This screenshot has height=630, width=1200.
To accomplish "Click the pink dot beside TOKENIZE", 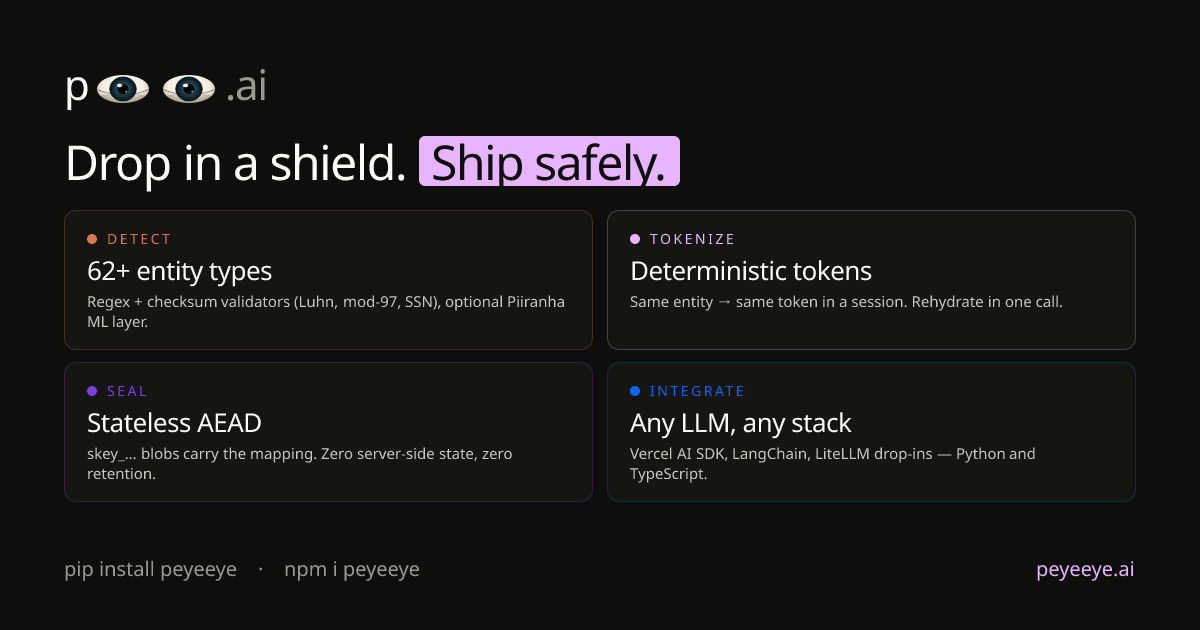I will (635, 239).
